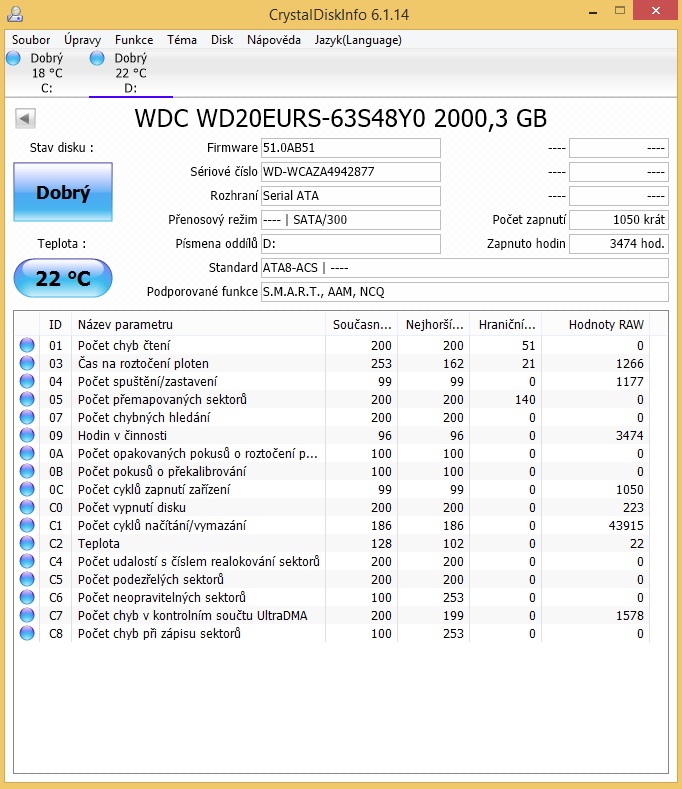The height and width of the screenshot is (789, 682).
Task: Click the Standard field ATA8-ACS
Action: pyautogui.click(x=465, y=268)
